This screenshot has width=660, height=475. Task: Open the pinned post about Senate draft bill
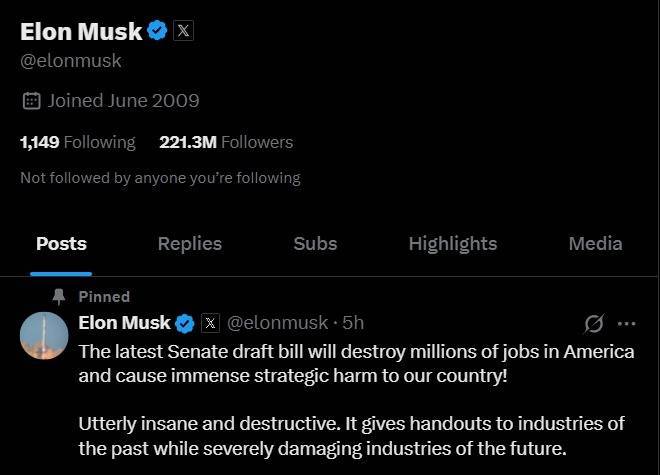click(x=356, y=400)
